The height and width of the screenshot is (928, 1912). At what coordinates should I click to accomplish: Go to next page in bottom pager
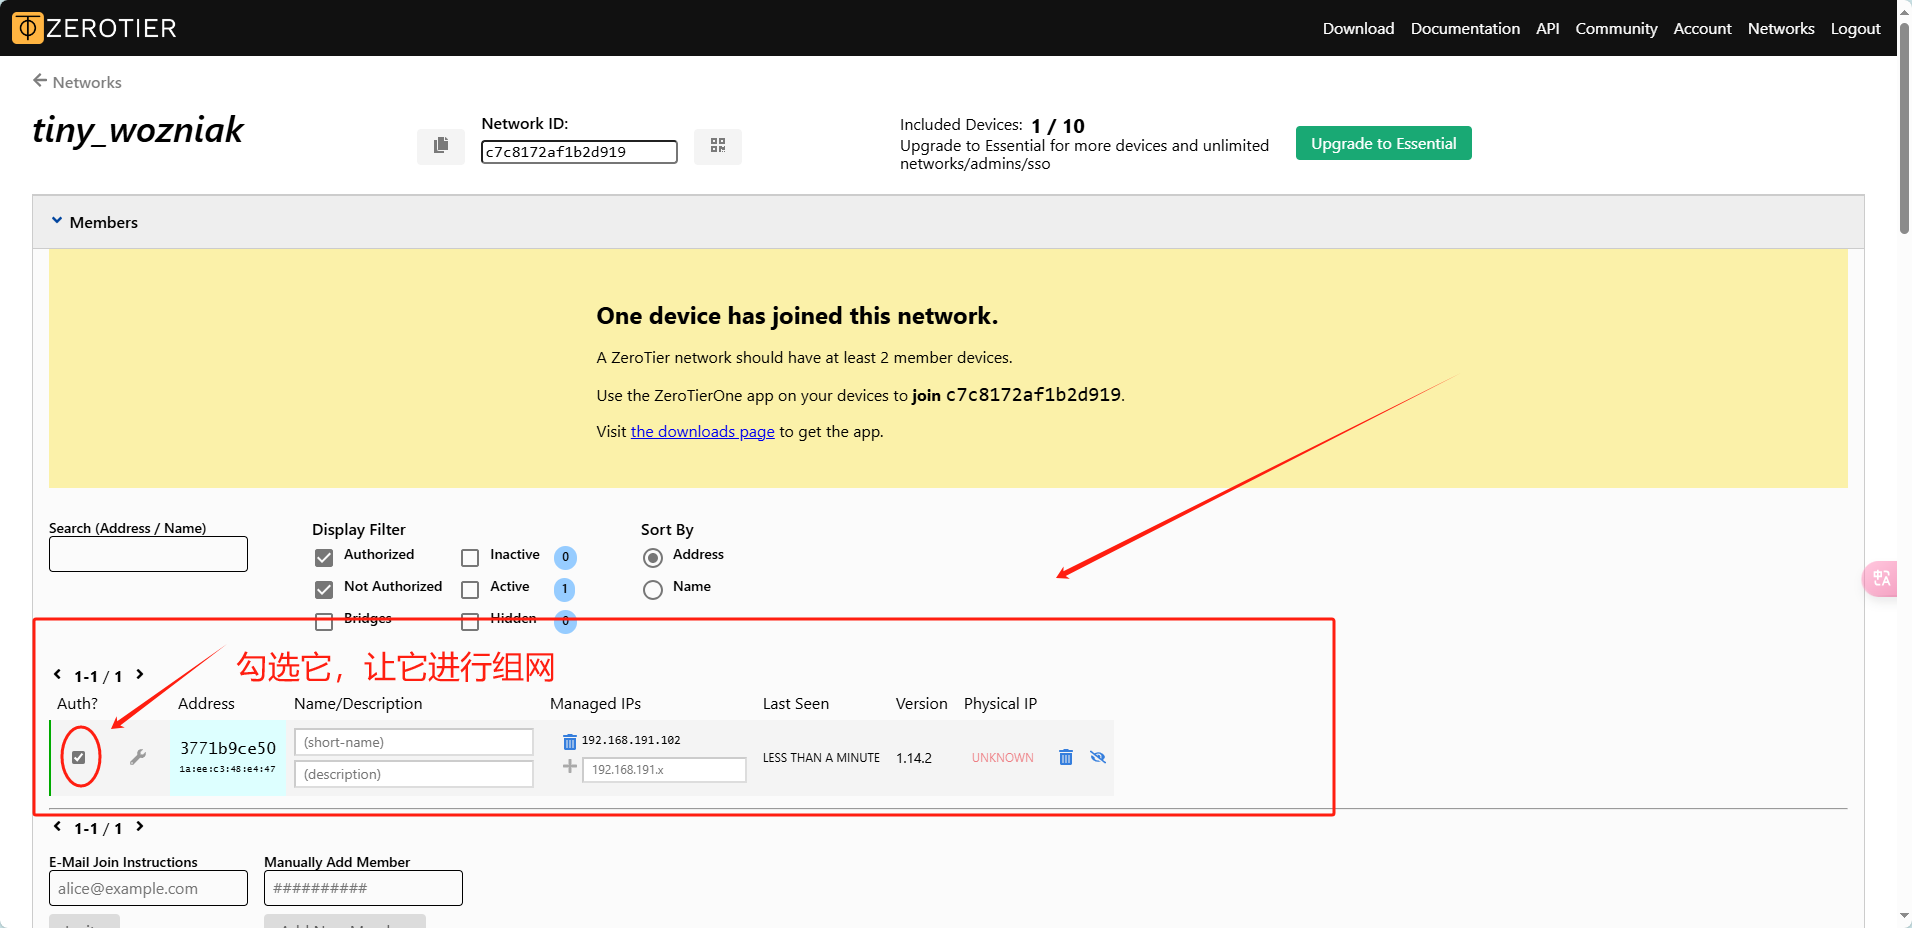tap(140, 826)
